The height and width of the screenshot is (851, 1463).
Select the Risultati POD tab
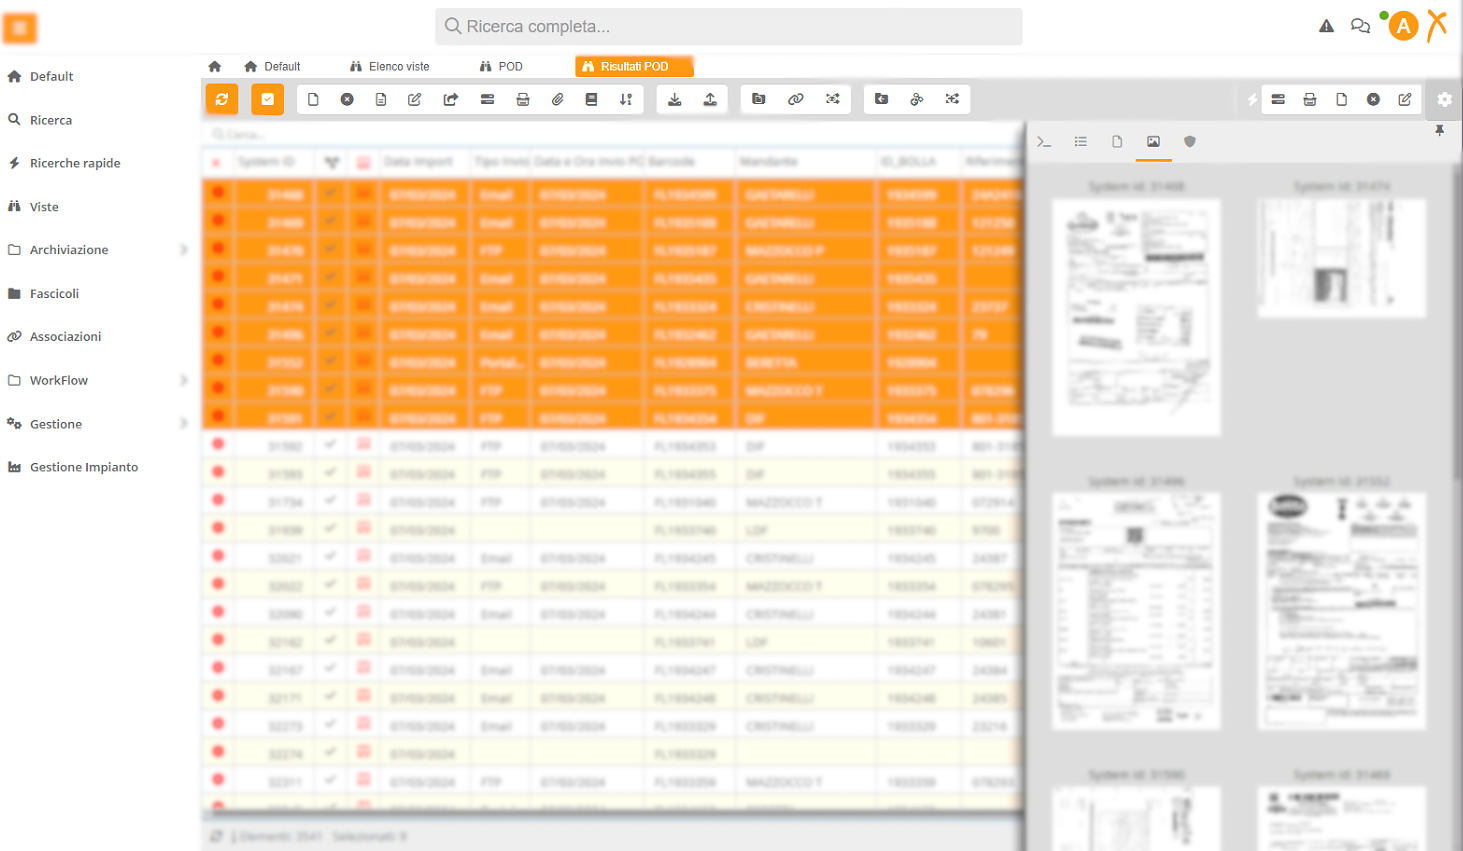[634, 66]
